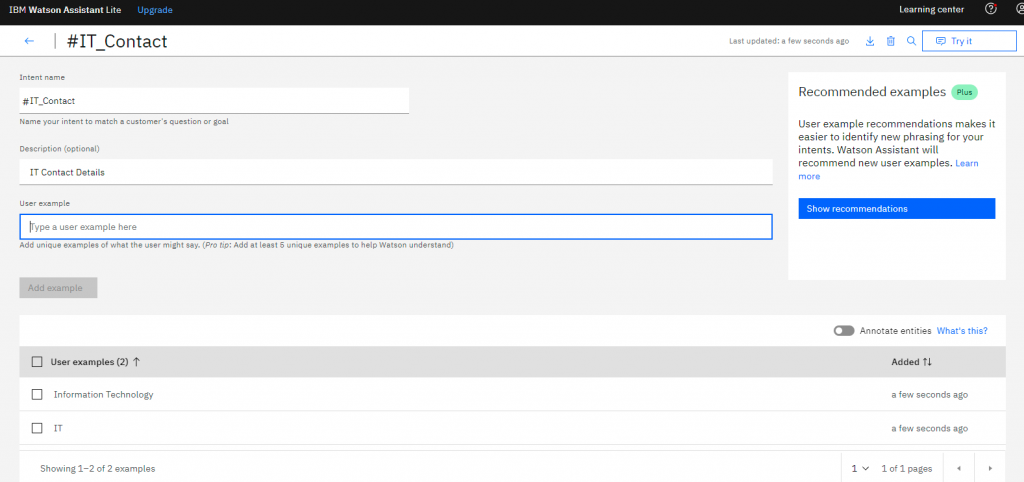Edit the Intent name field

(x=214, y=101)
